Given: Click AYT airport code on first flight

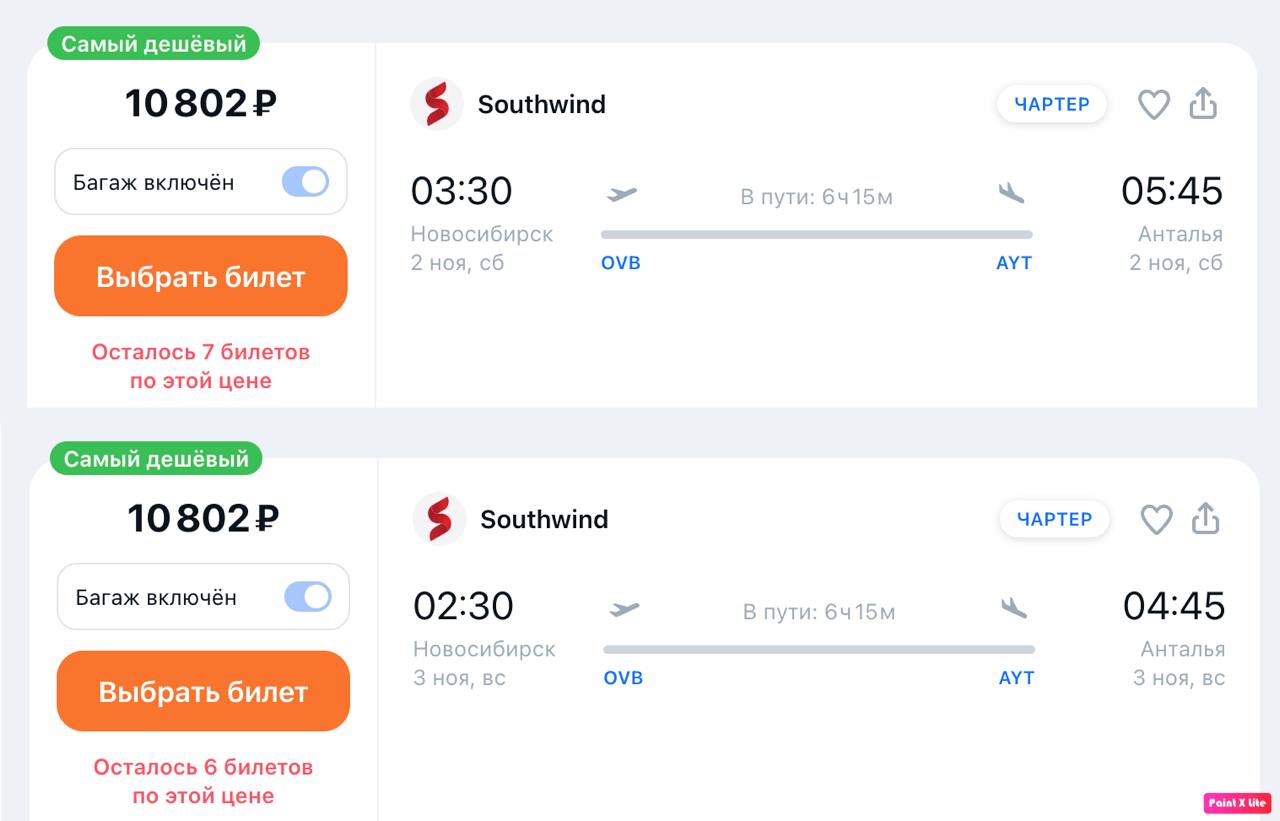Looking at the screenshot, I should click(x=1013, y=263).
